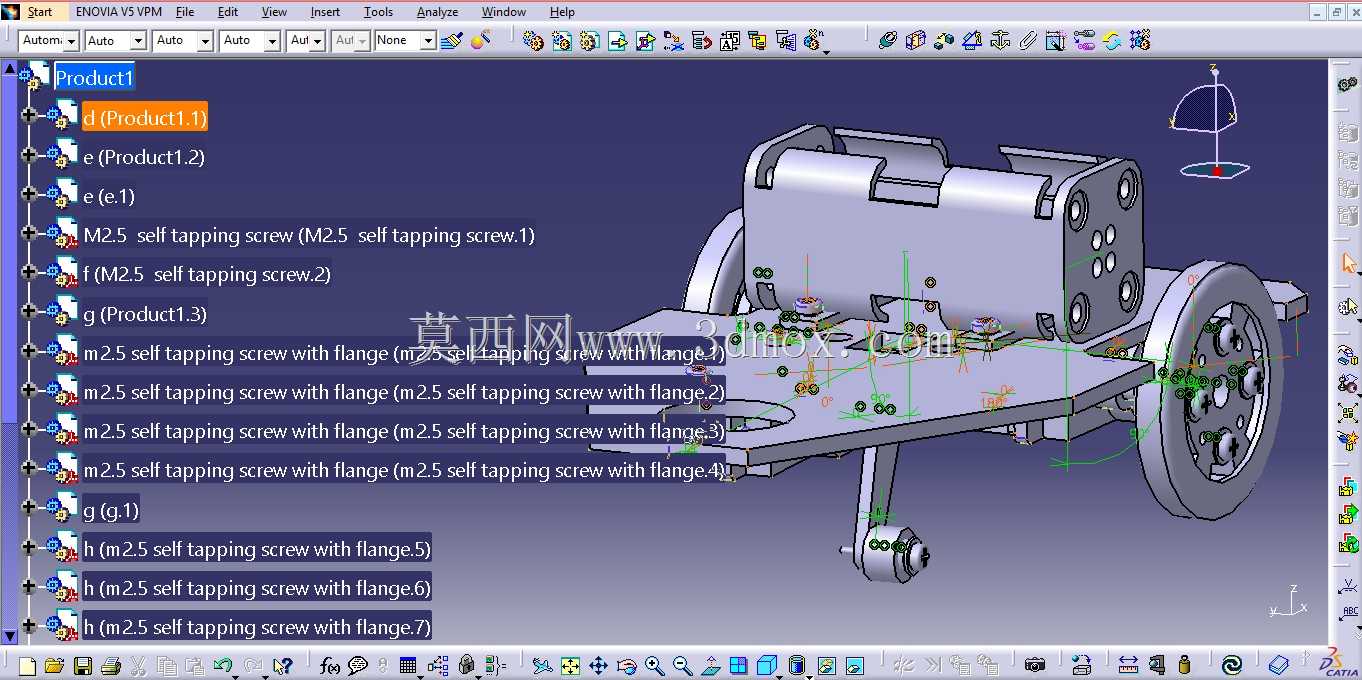
Task: Open the Generate Numbering tool
Action: point(729,40)
